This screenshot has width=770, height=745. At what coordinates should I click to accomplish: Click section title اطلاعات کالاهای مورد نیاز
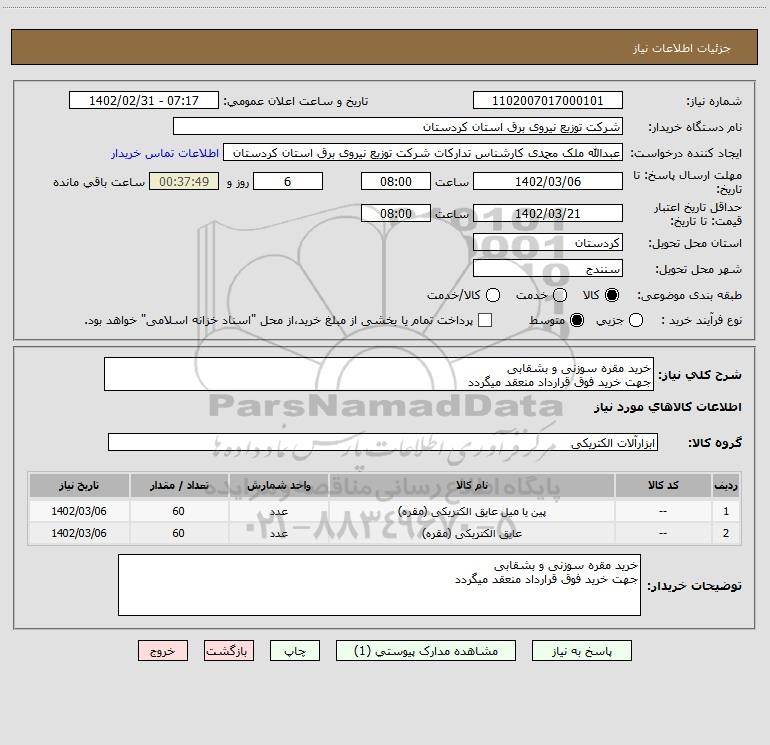(668, 407)
